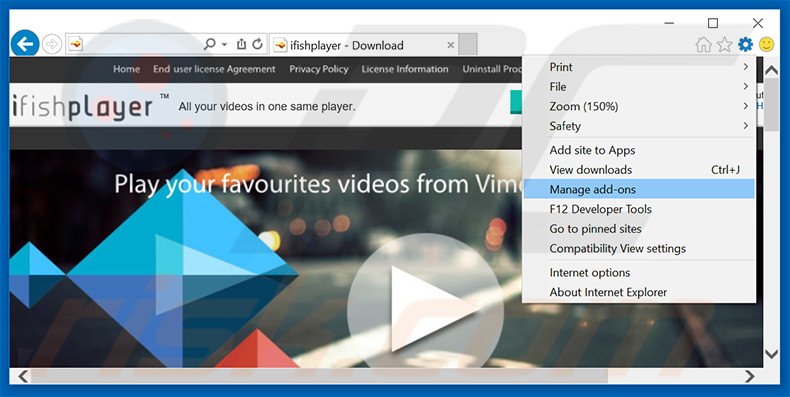Click the site favicon in the address bar
This screenshot has height=397, width=790.
[x=76, y=45]
